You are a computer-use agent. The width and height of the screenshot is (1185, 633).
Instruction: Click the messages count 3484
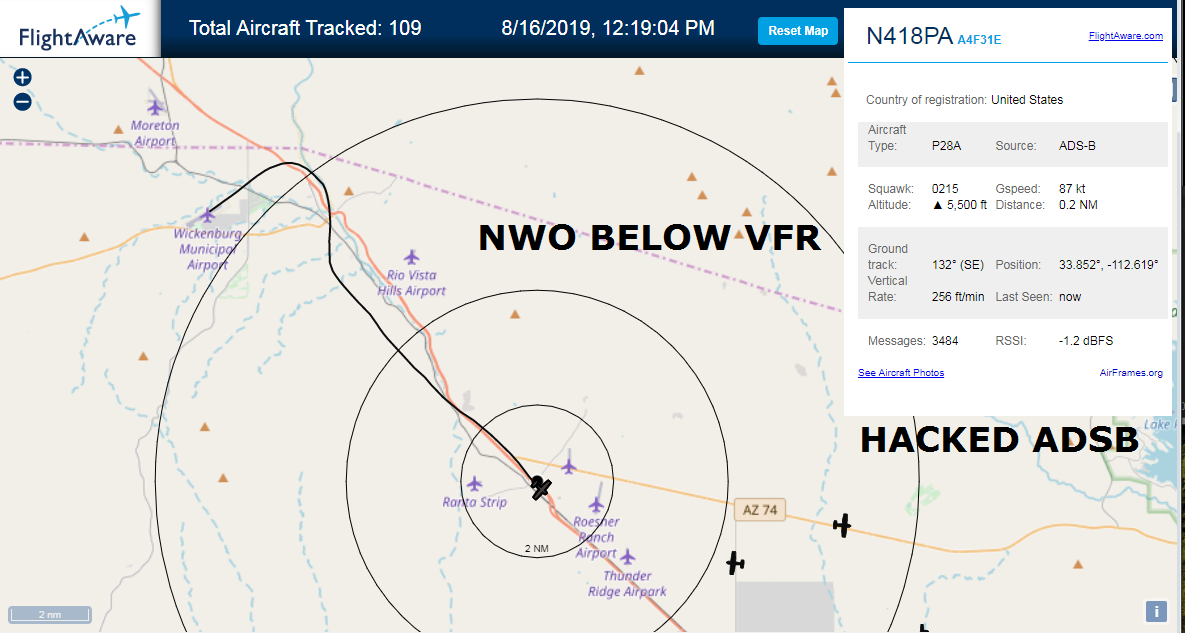click(945, 341)
